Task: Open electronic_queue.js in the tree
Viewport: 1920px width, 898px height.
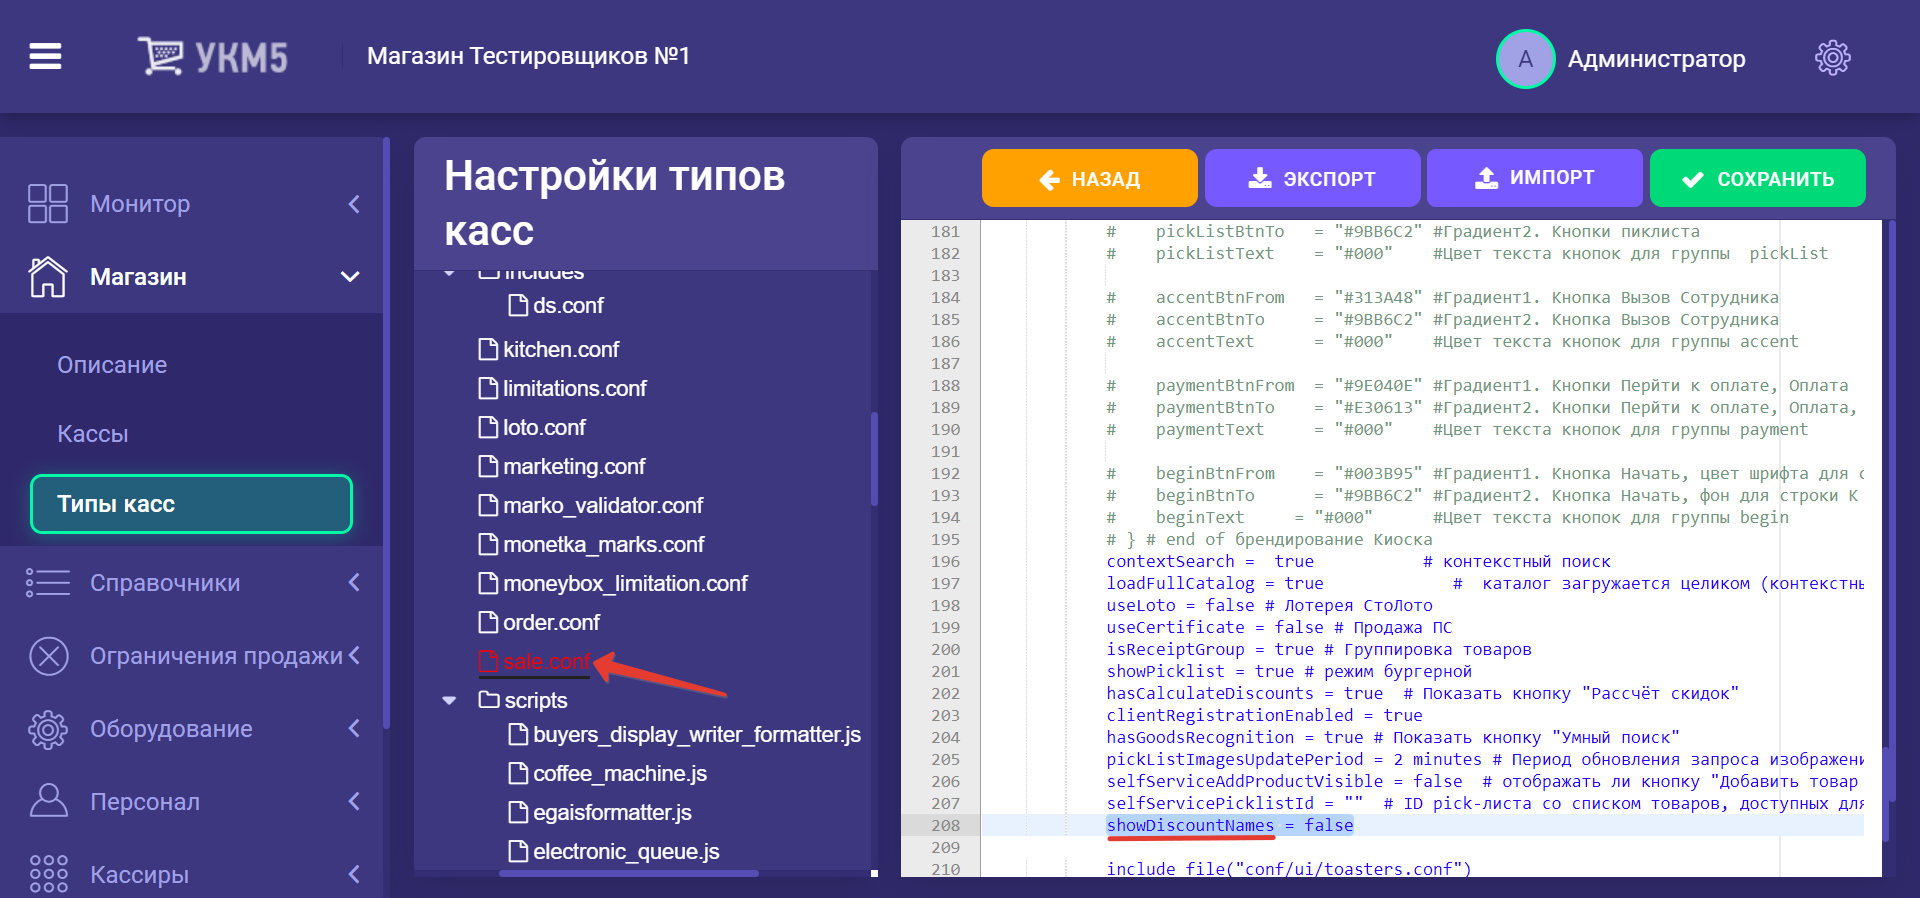Action: click(x=626, y=851)
